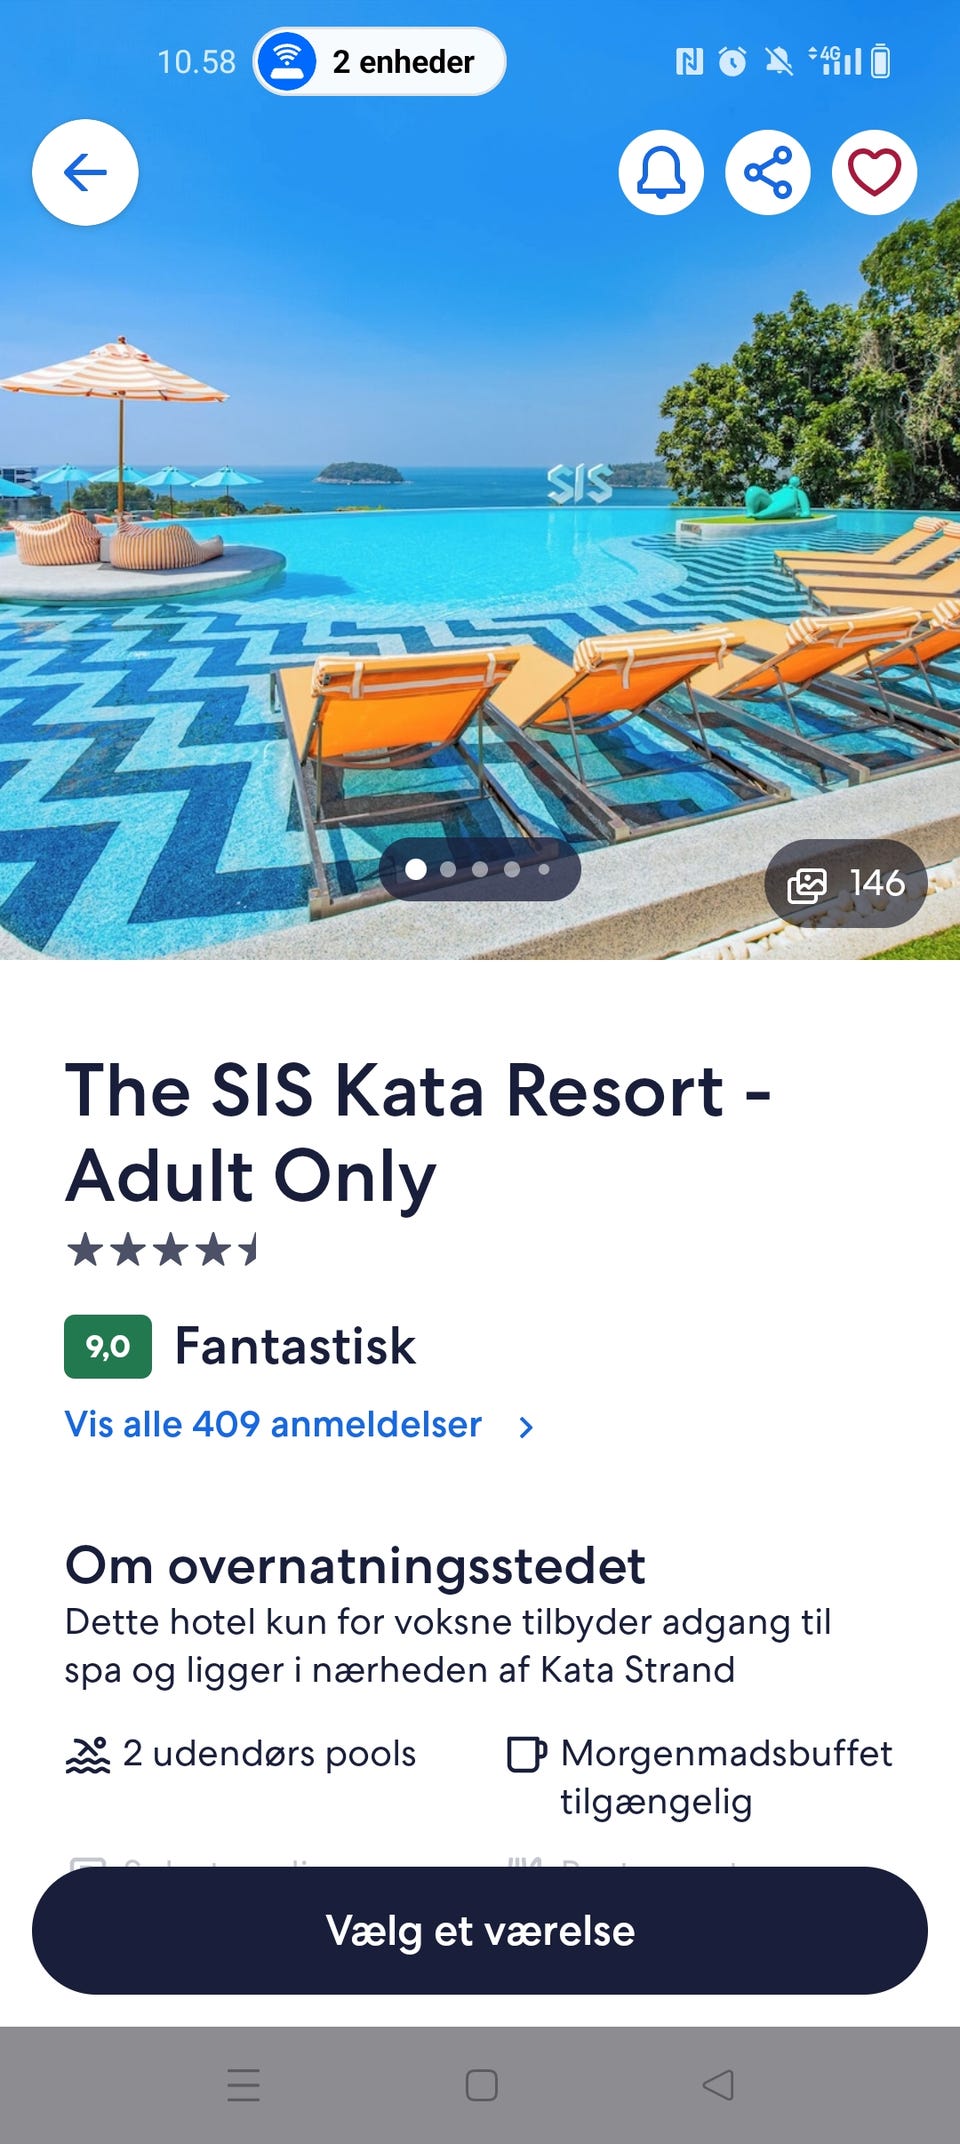Open price alert bell icon

tap(661, 172)
